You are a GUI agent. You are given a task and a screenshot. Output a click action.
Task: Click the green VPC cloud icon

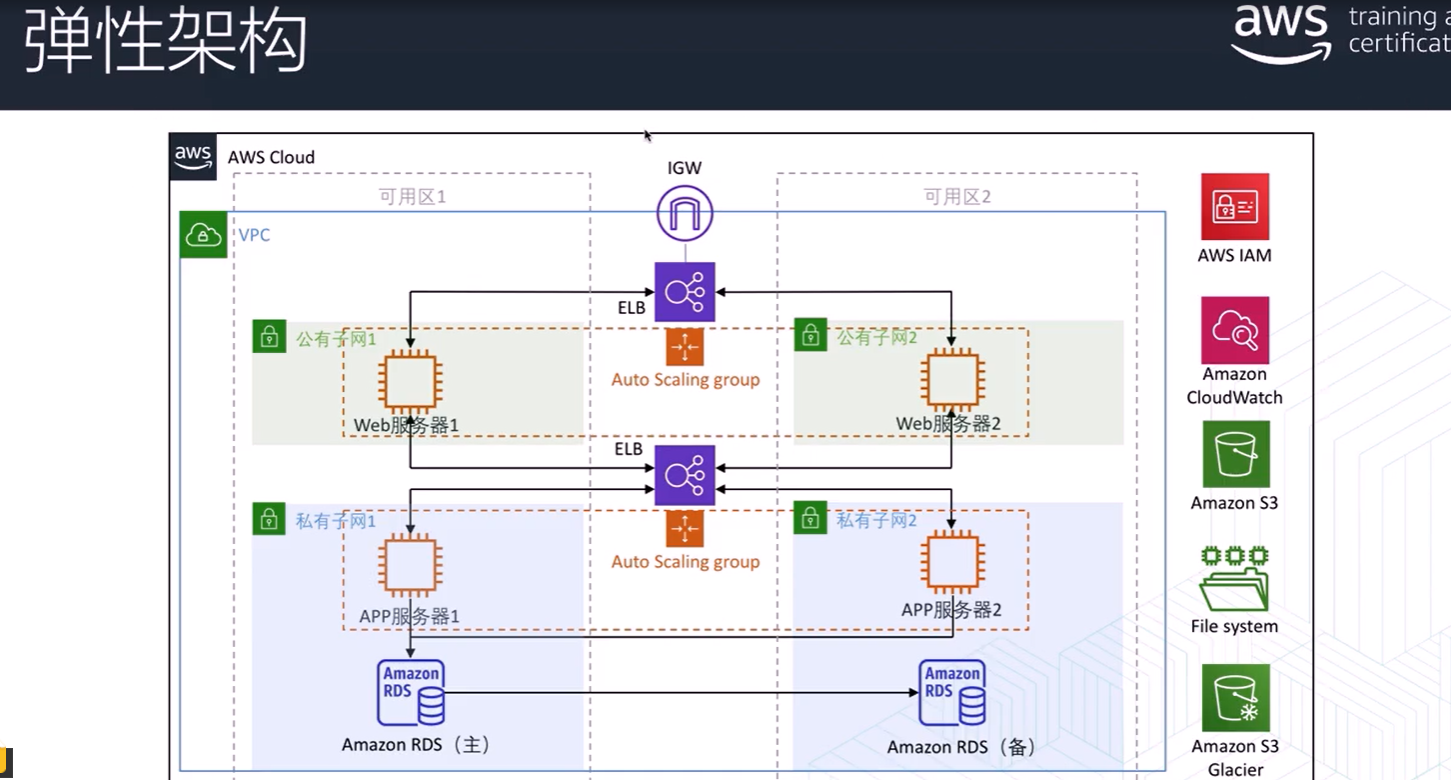[x=203, y=235]
